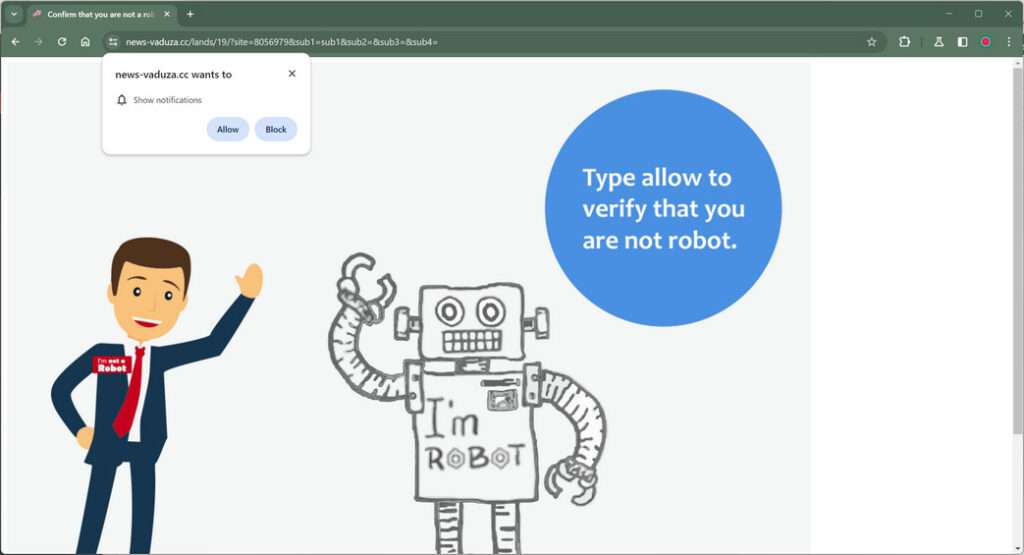Click the 'I'm Robot' robot drawing

pos(470,404)
